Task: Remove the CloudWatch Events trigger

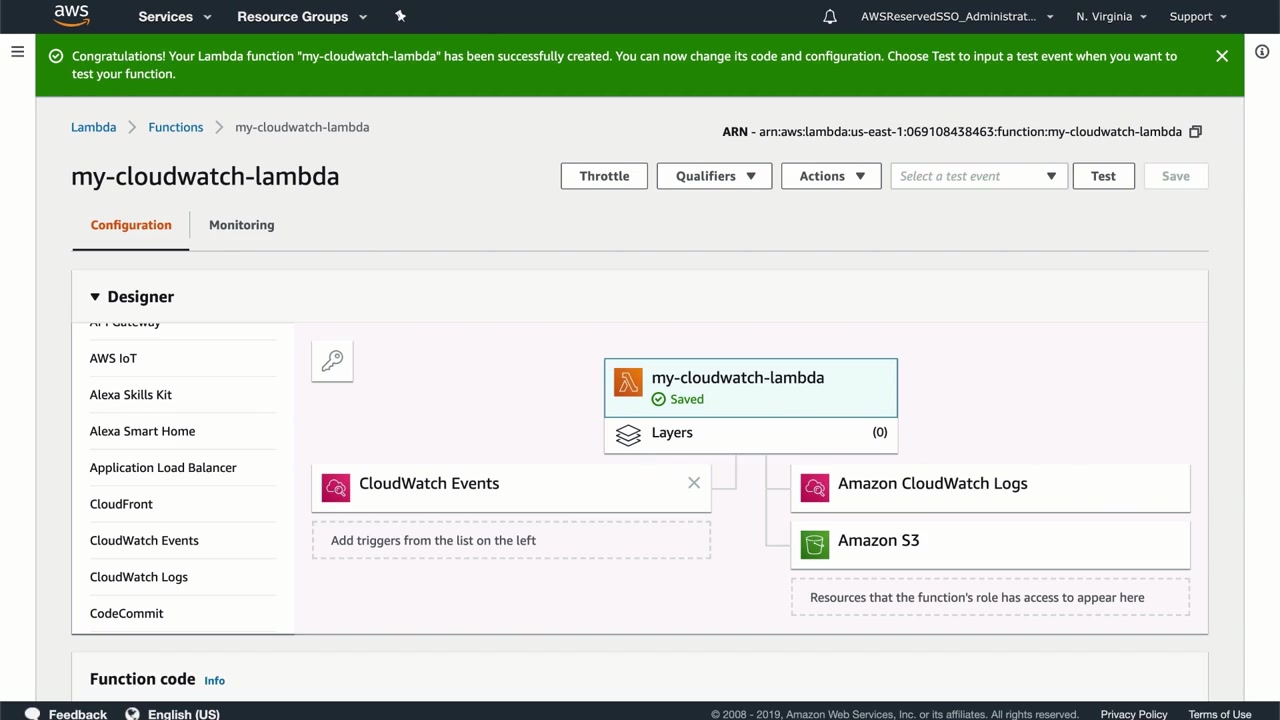Action: click(694, 483)
